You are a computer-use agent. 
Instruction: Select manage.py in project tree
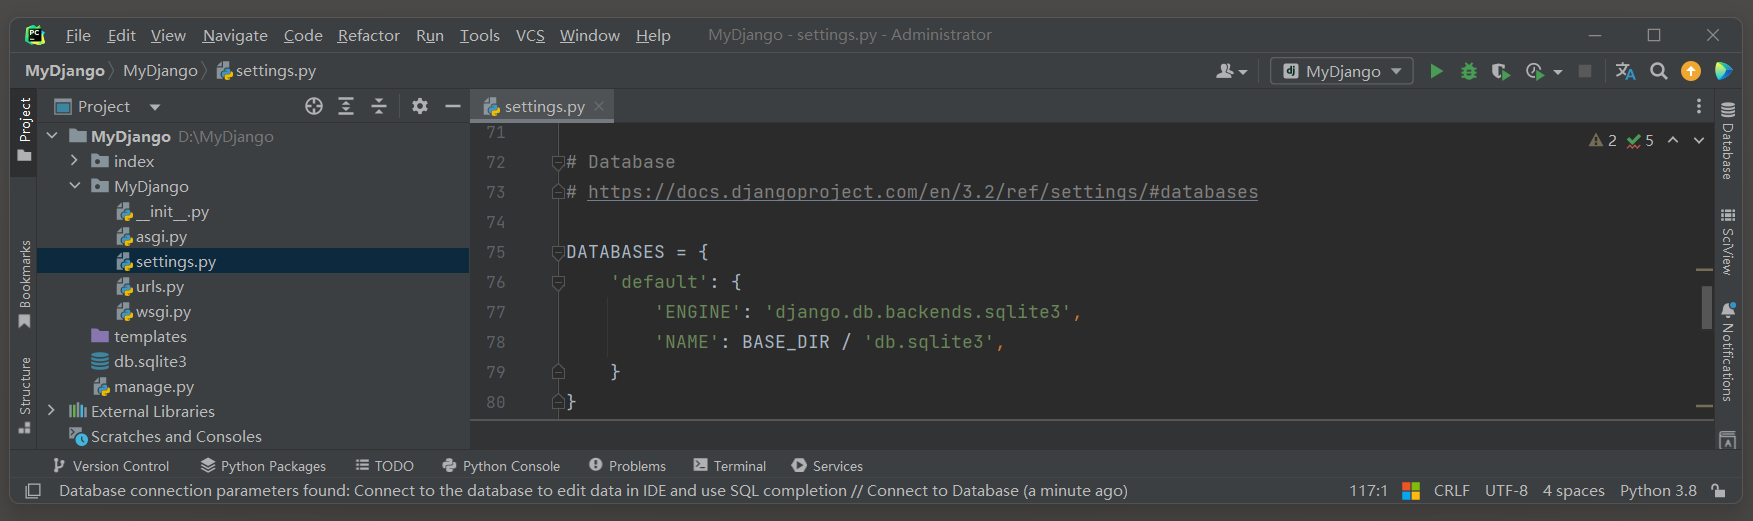pos(153,386)
